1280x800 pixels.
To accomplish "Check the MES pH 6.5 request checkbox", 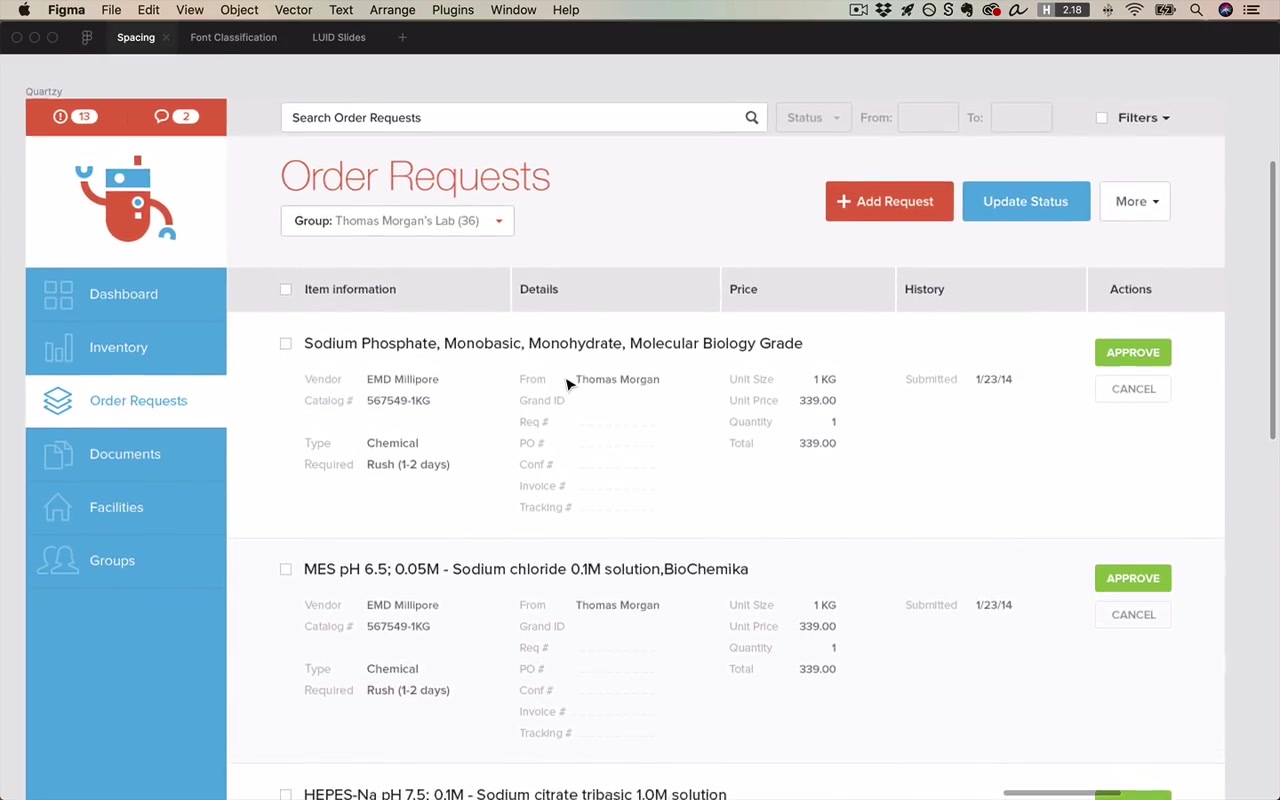I will [286, 569].
